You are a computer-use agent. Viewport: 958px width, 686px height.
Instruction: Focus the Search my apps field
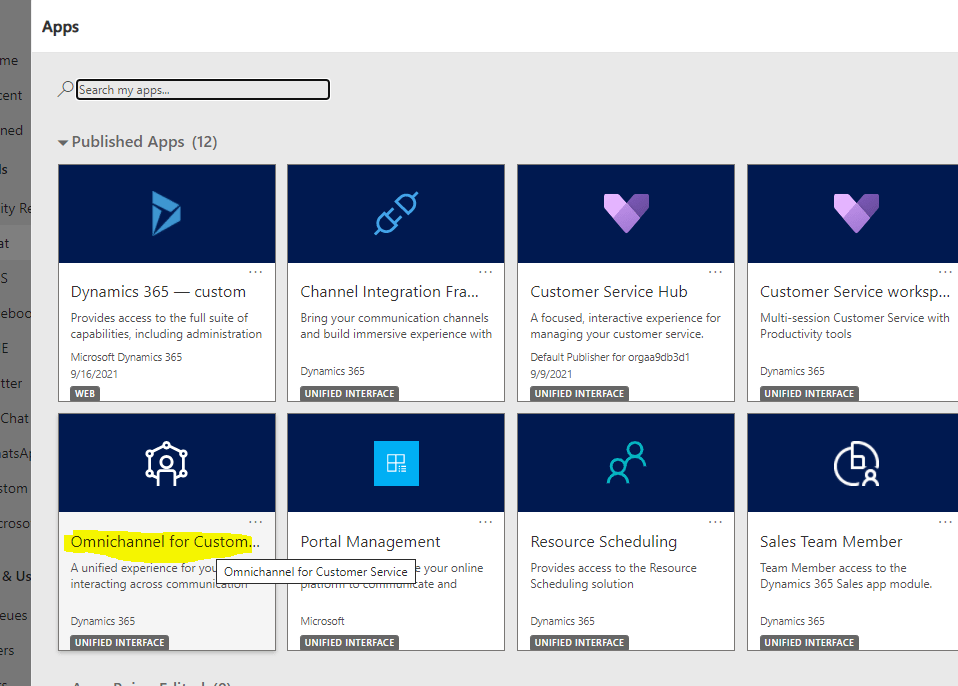(203, 90)
